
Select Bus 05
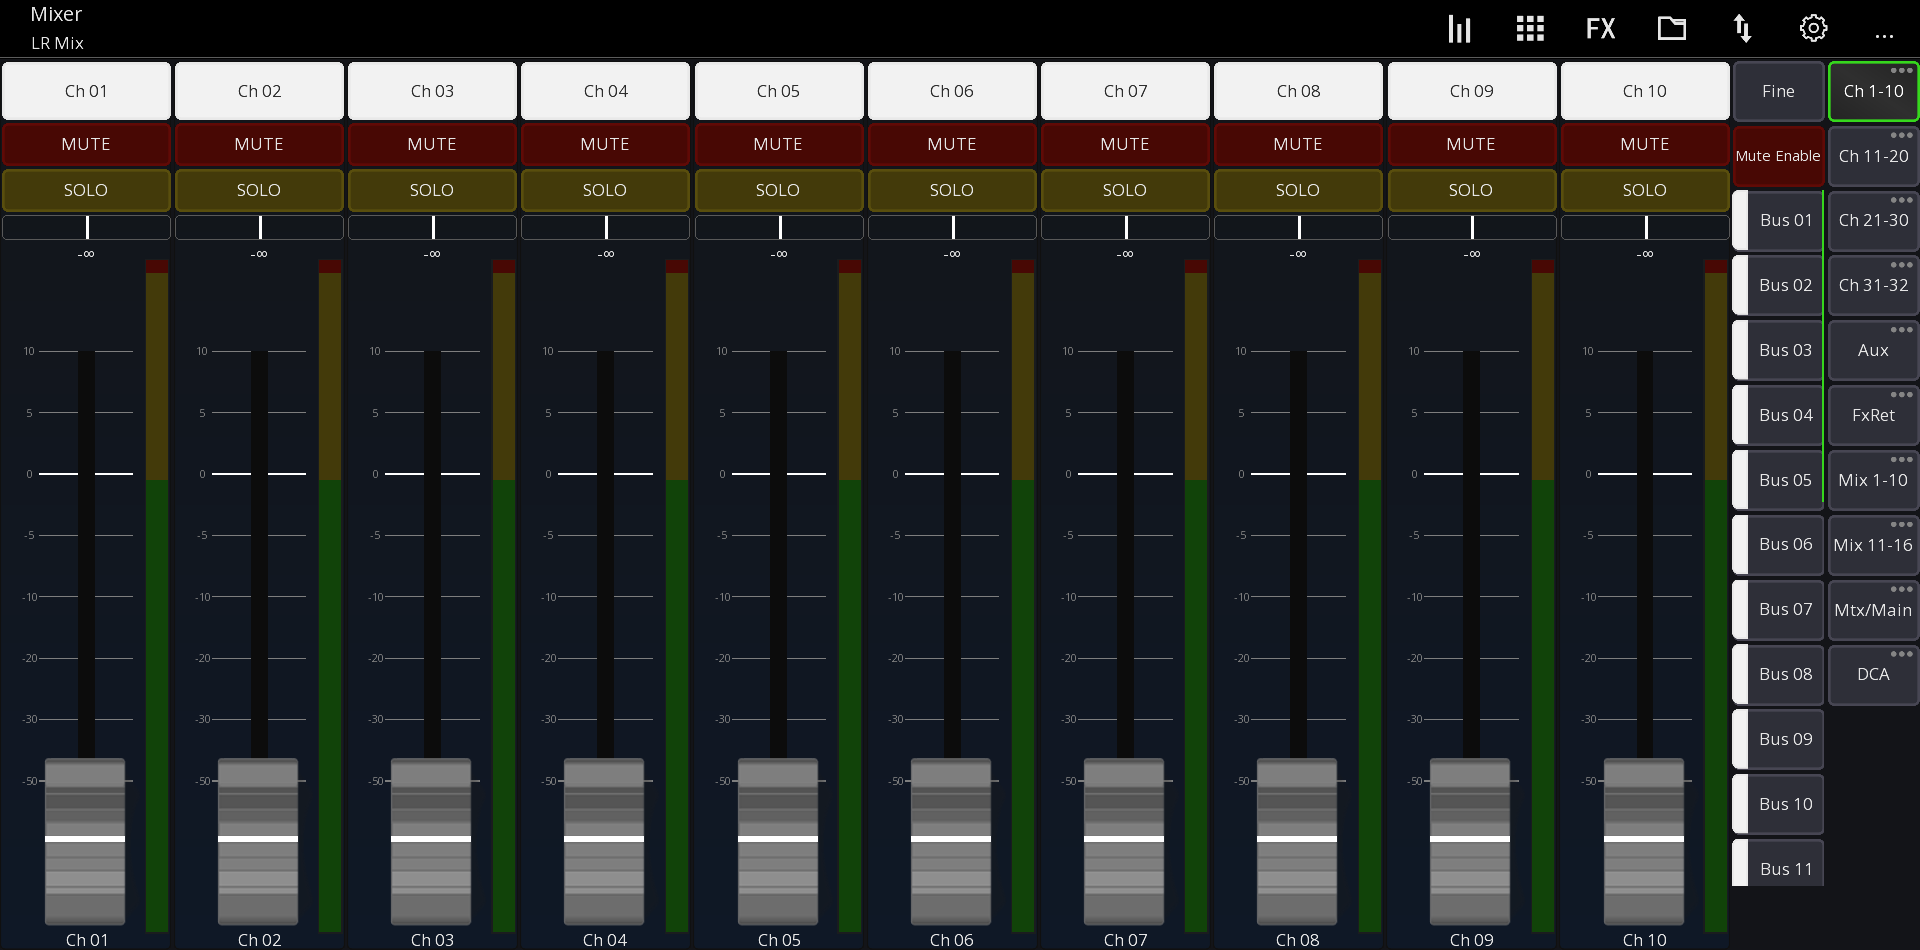click(x=1785, y=480)
